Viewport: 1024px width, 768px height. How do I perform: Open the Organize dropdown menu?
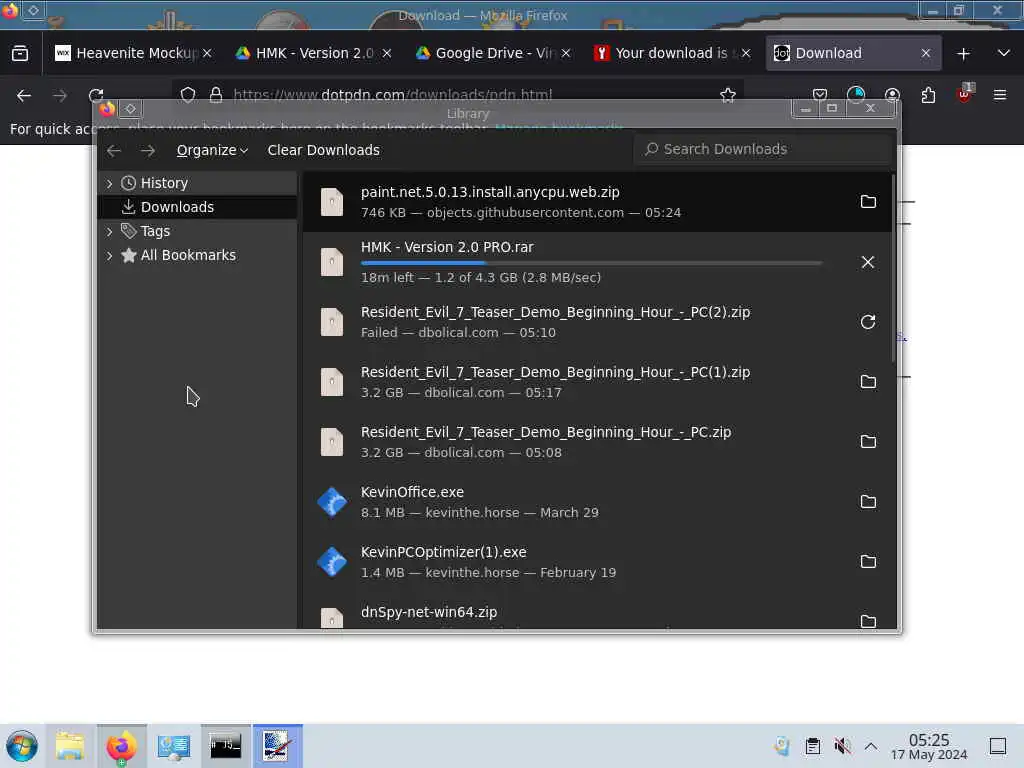212,150
